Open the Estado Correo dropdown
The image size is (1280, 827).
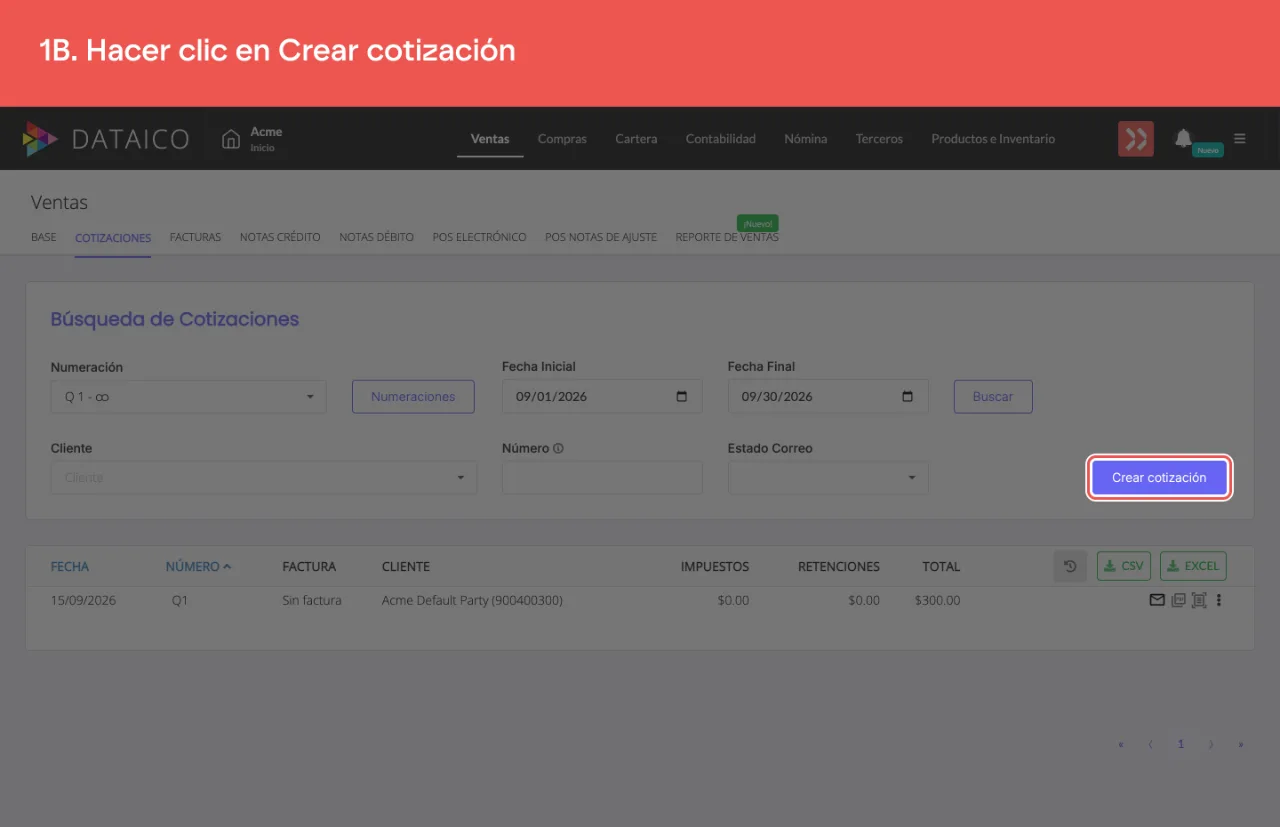828,478
